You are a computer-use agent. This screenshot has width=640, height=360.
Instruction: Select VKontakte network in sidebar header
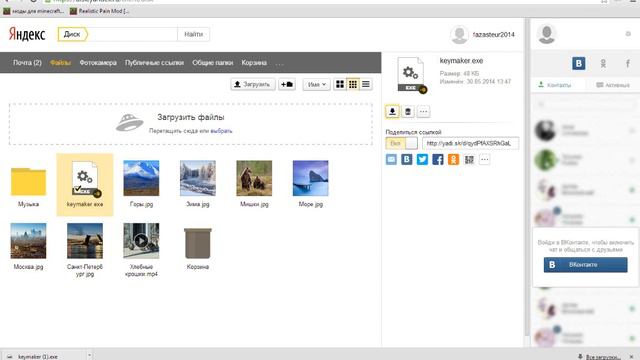click(578, 63)
